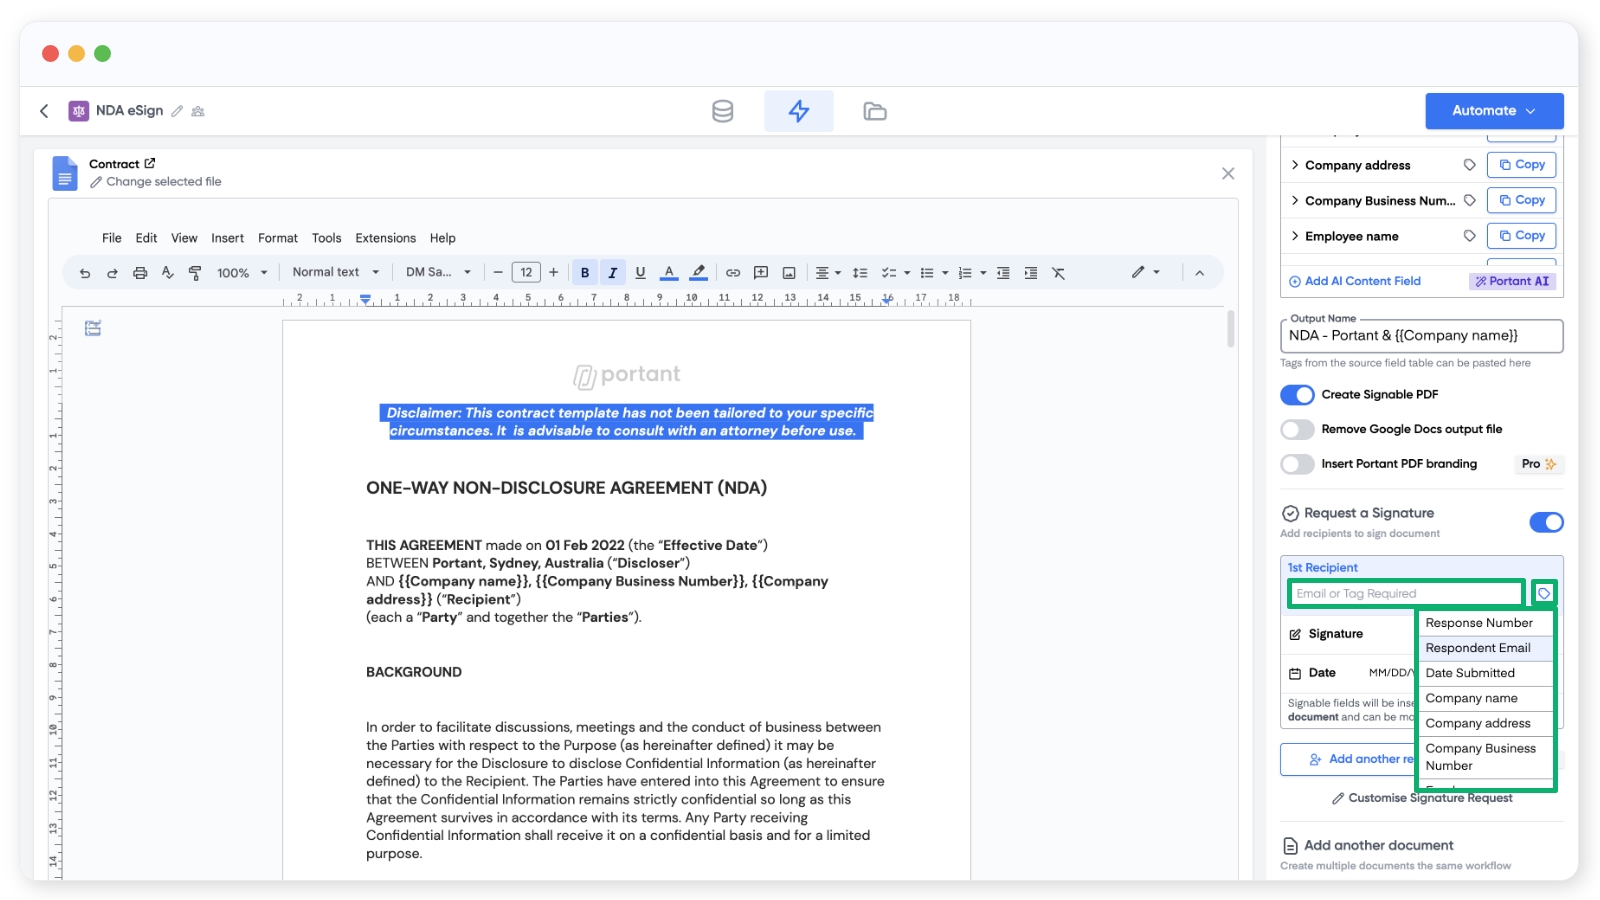Open the Normal text style dropdown
Image resolution: width=1600 pixels, height=900 pixels.
tap(335, 272)
